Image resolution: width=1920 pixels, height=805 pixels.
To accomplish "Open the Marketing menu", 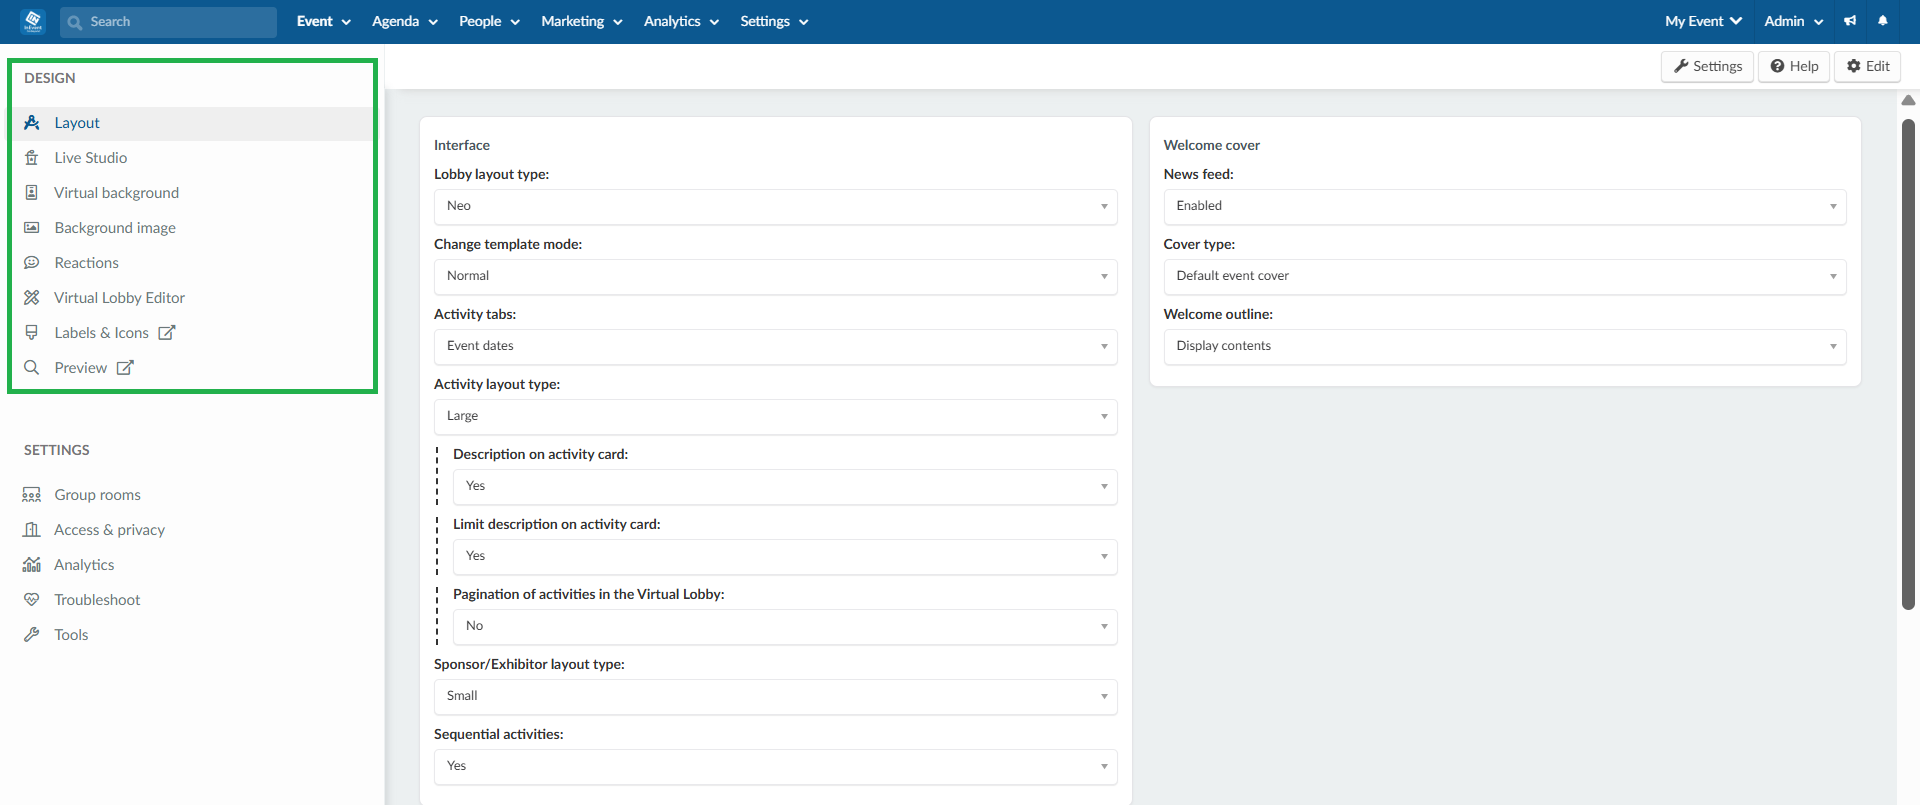I will pos(582,21).
